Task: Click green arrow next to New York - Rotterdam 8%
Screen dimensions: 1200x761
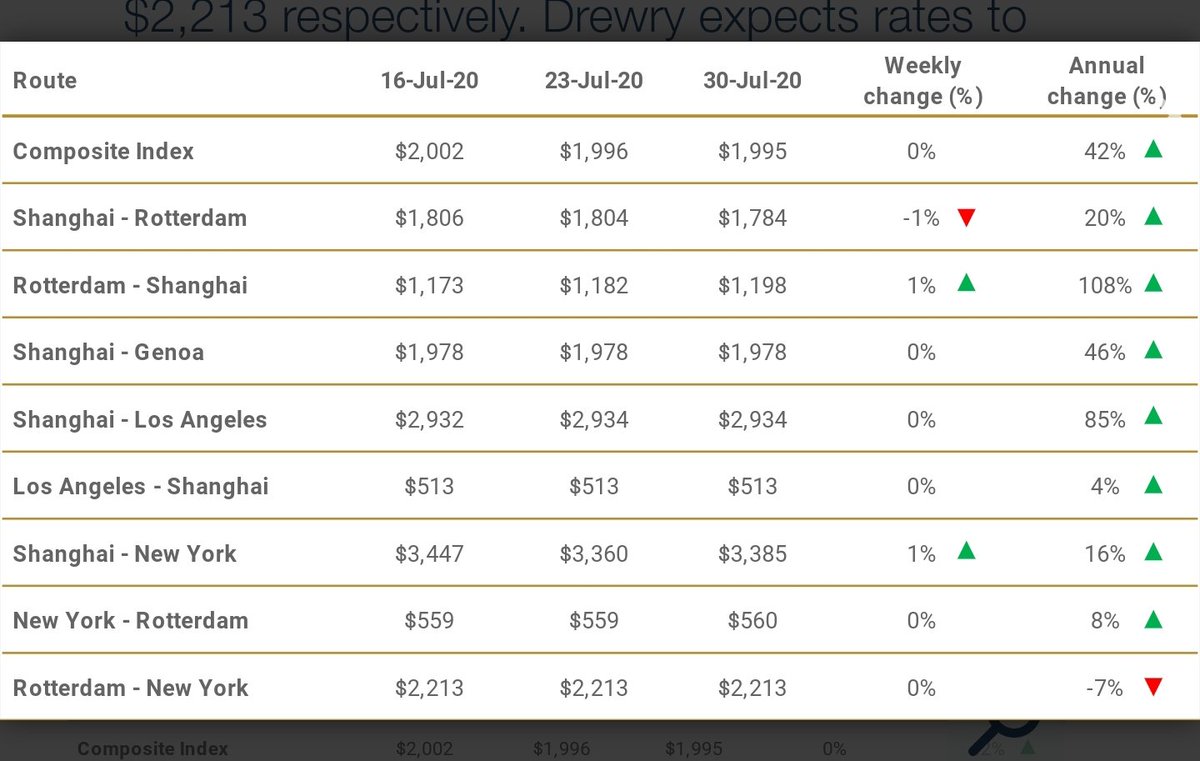Action: (x=1153, y=619)
